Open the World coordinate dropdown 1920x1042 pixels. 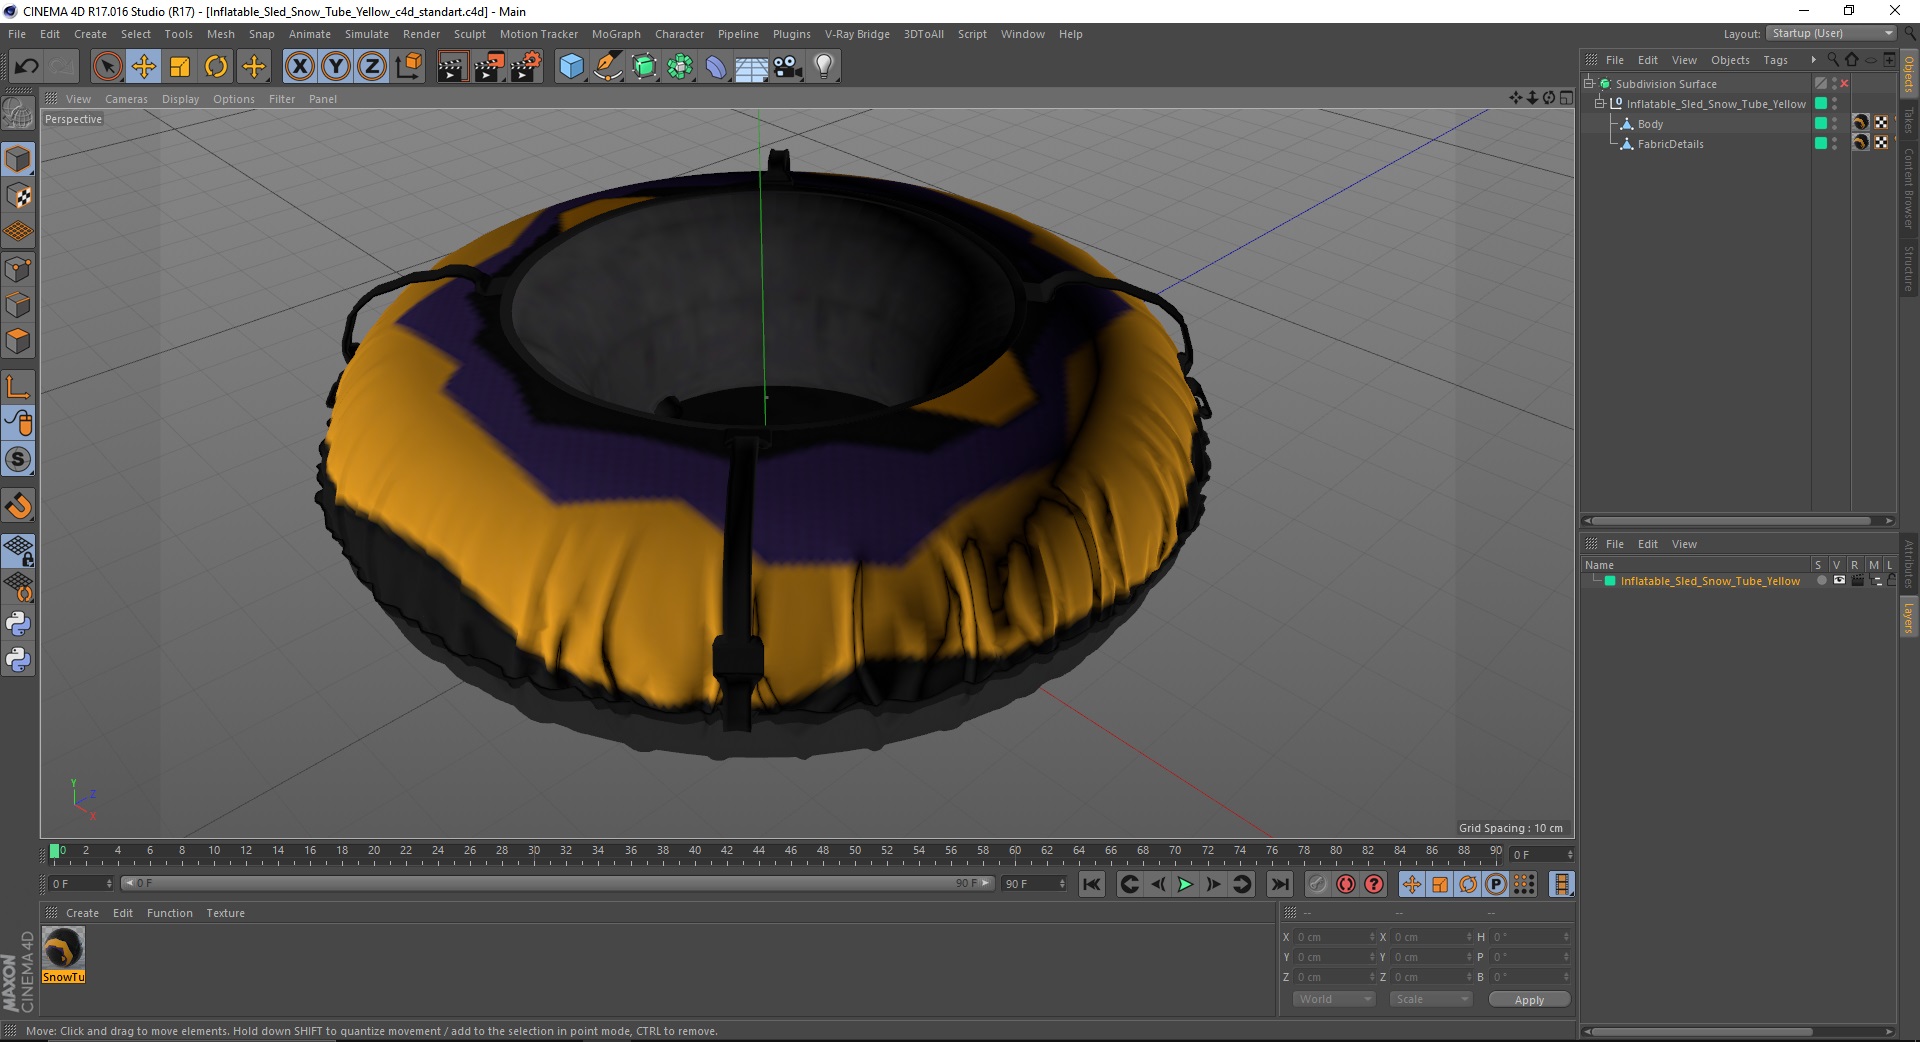click(1334, 999)
